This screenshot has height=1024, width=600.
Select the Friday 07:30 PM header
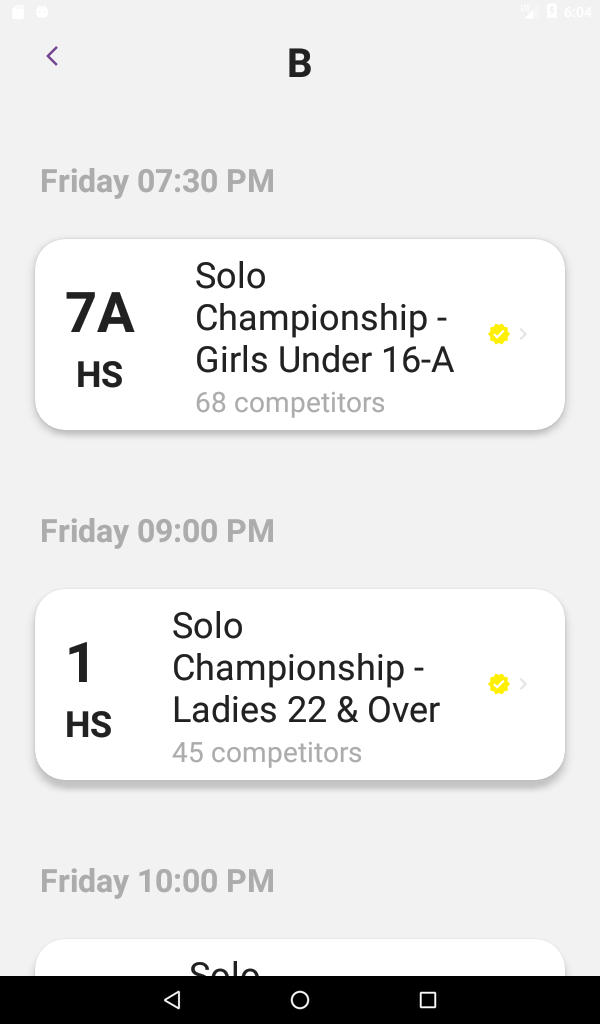(157, 181)
